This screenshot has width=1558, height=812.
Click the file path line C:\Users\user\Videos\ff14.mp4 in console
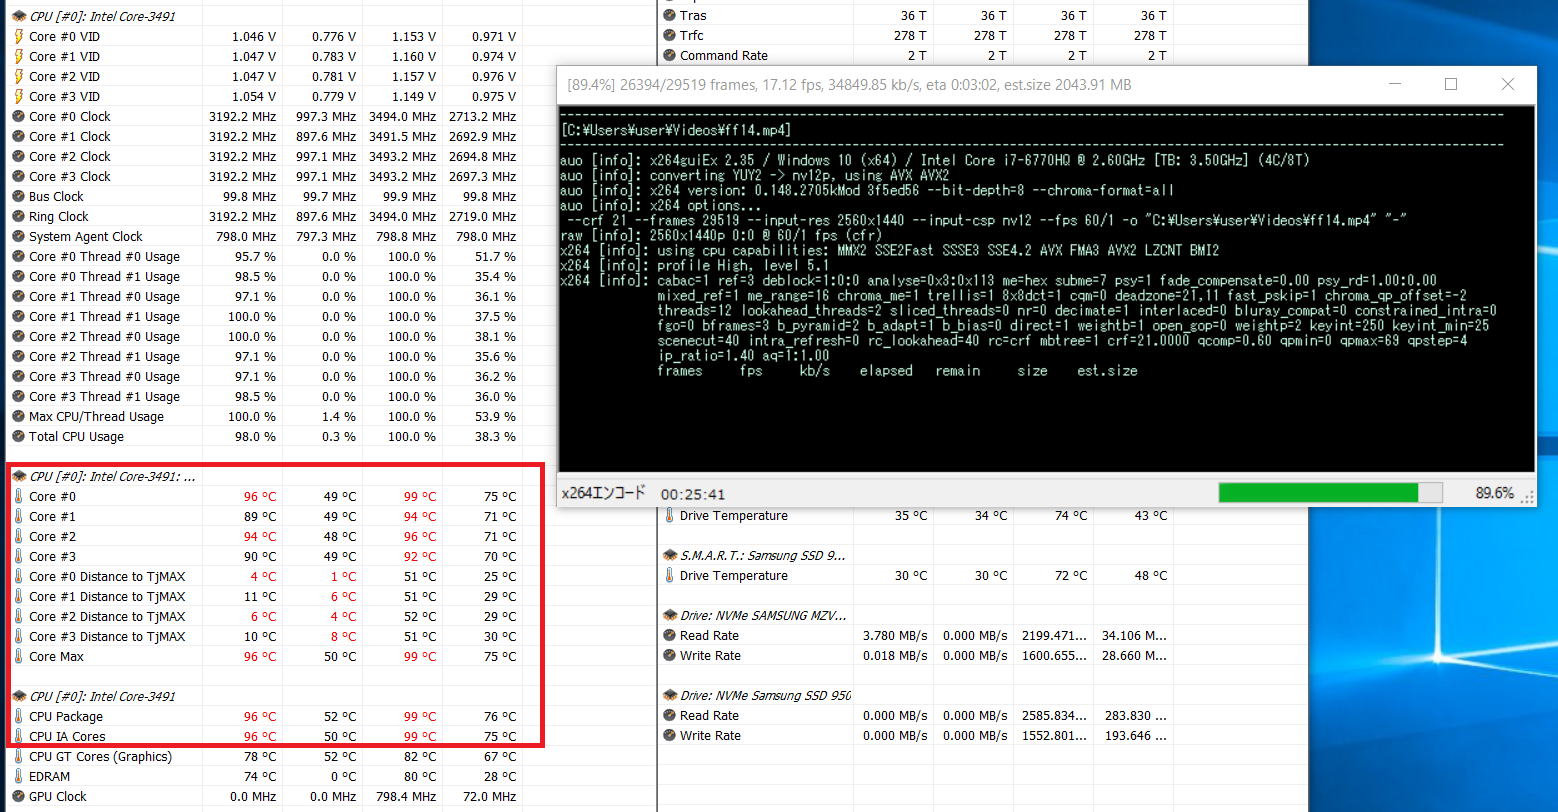(x=678, y=130)
